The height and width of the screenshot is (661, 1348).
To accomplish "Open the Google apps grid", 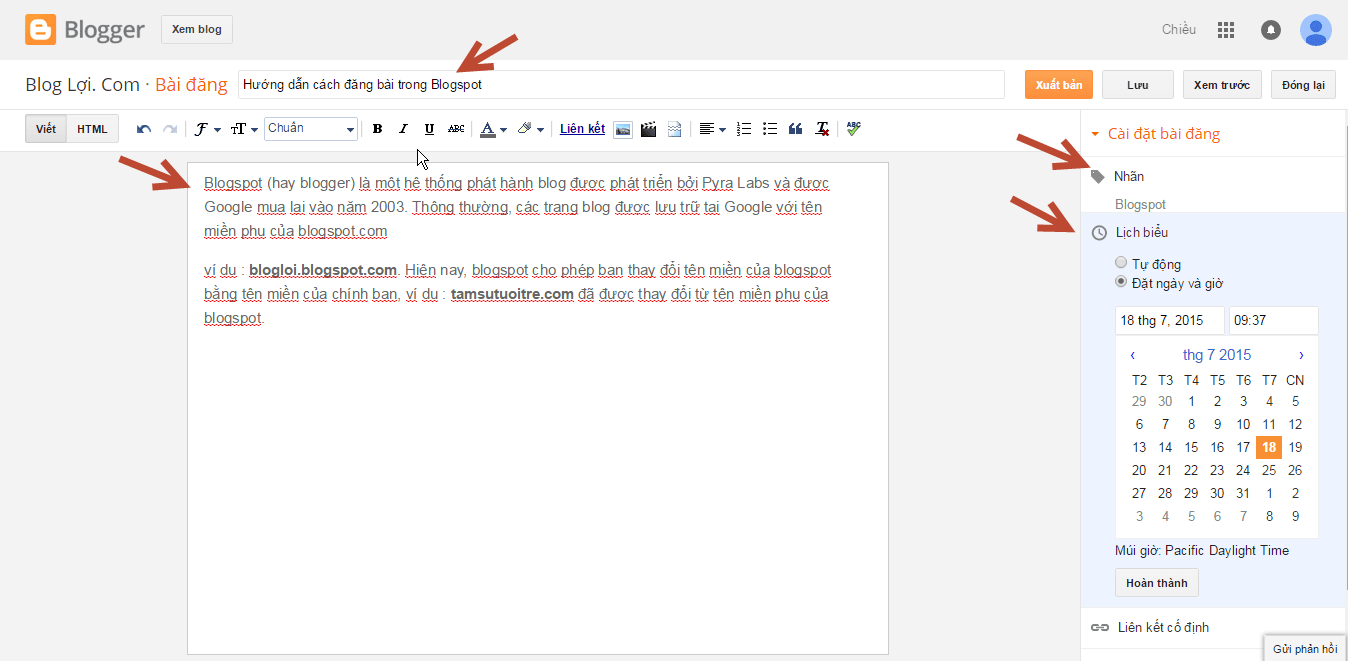I will tap(1226, 30).
